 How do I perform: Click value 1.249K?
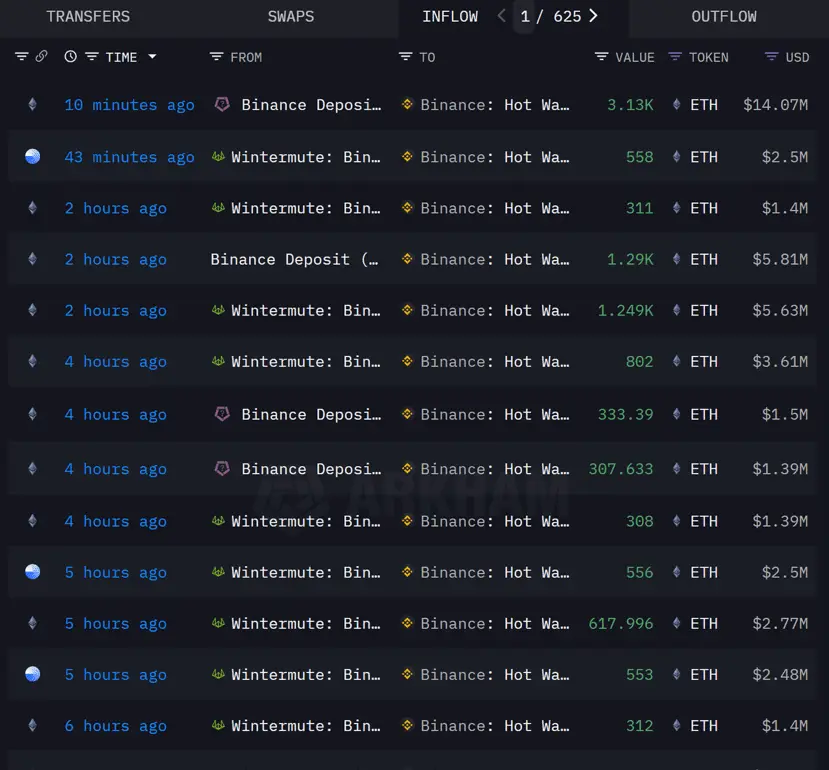tap(625, 310)
